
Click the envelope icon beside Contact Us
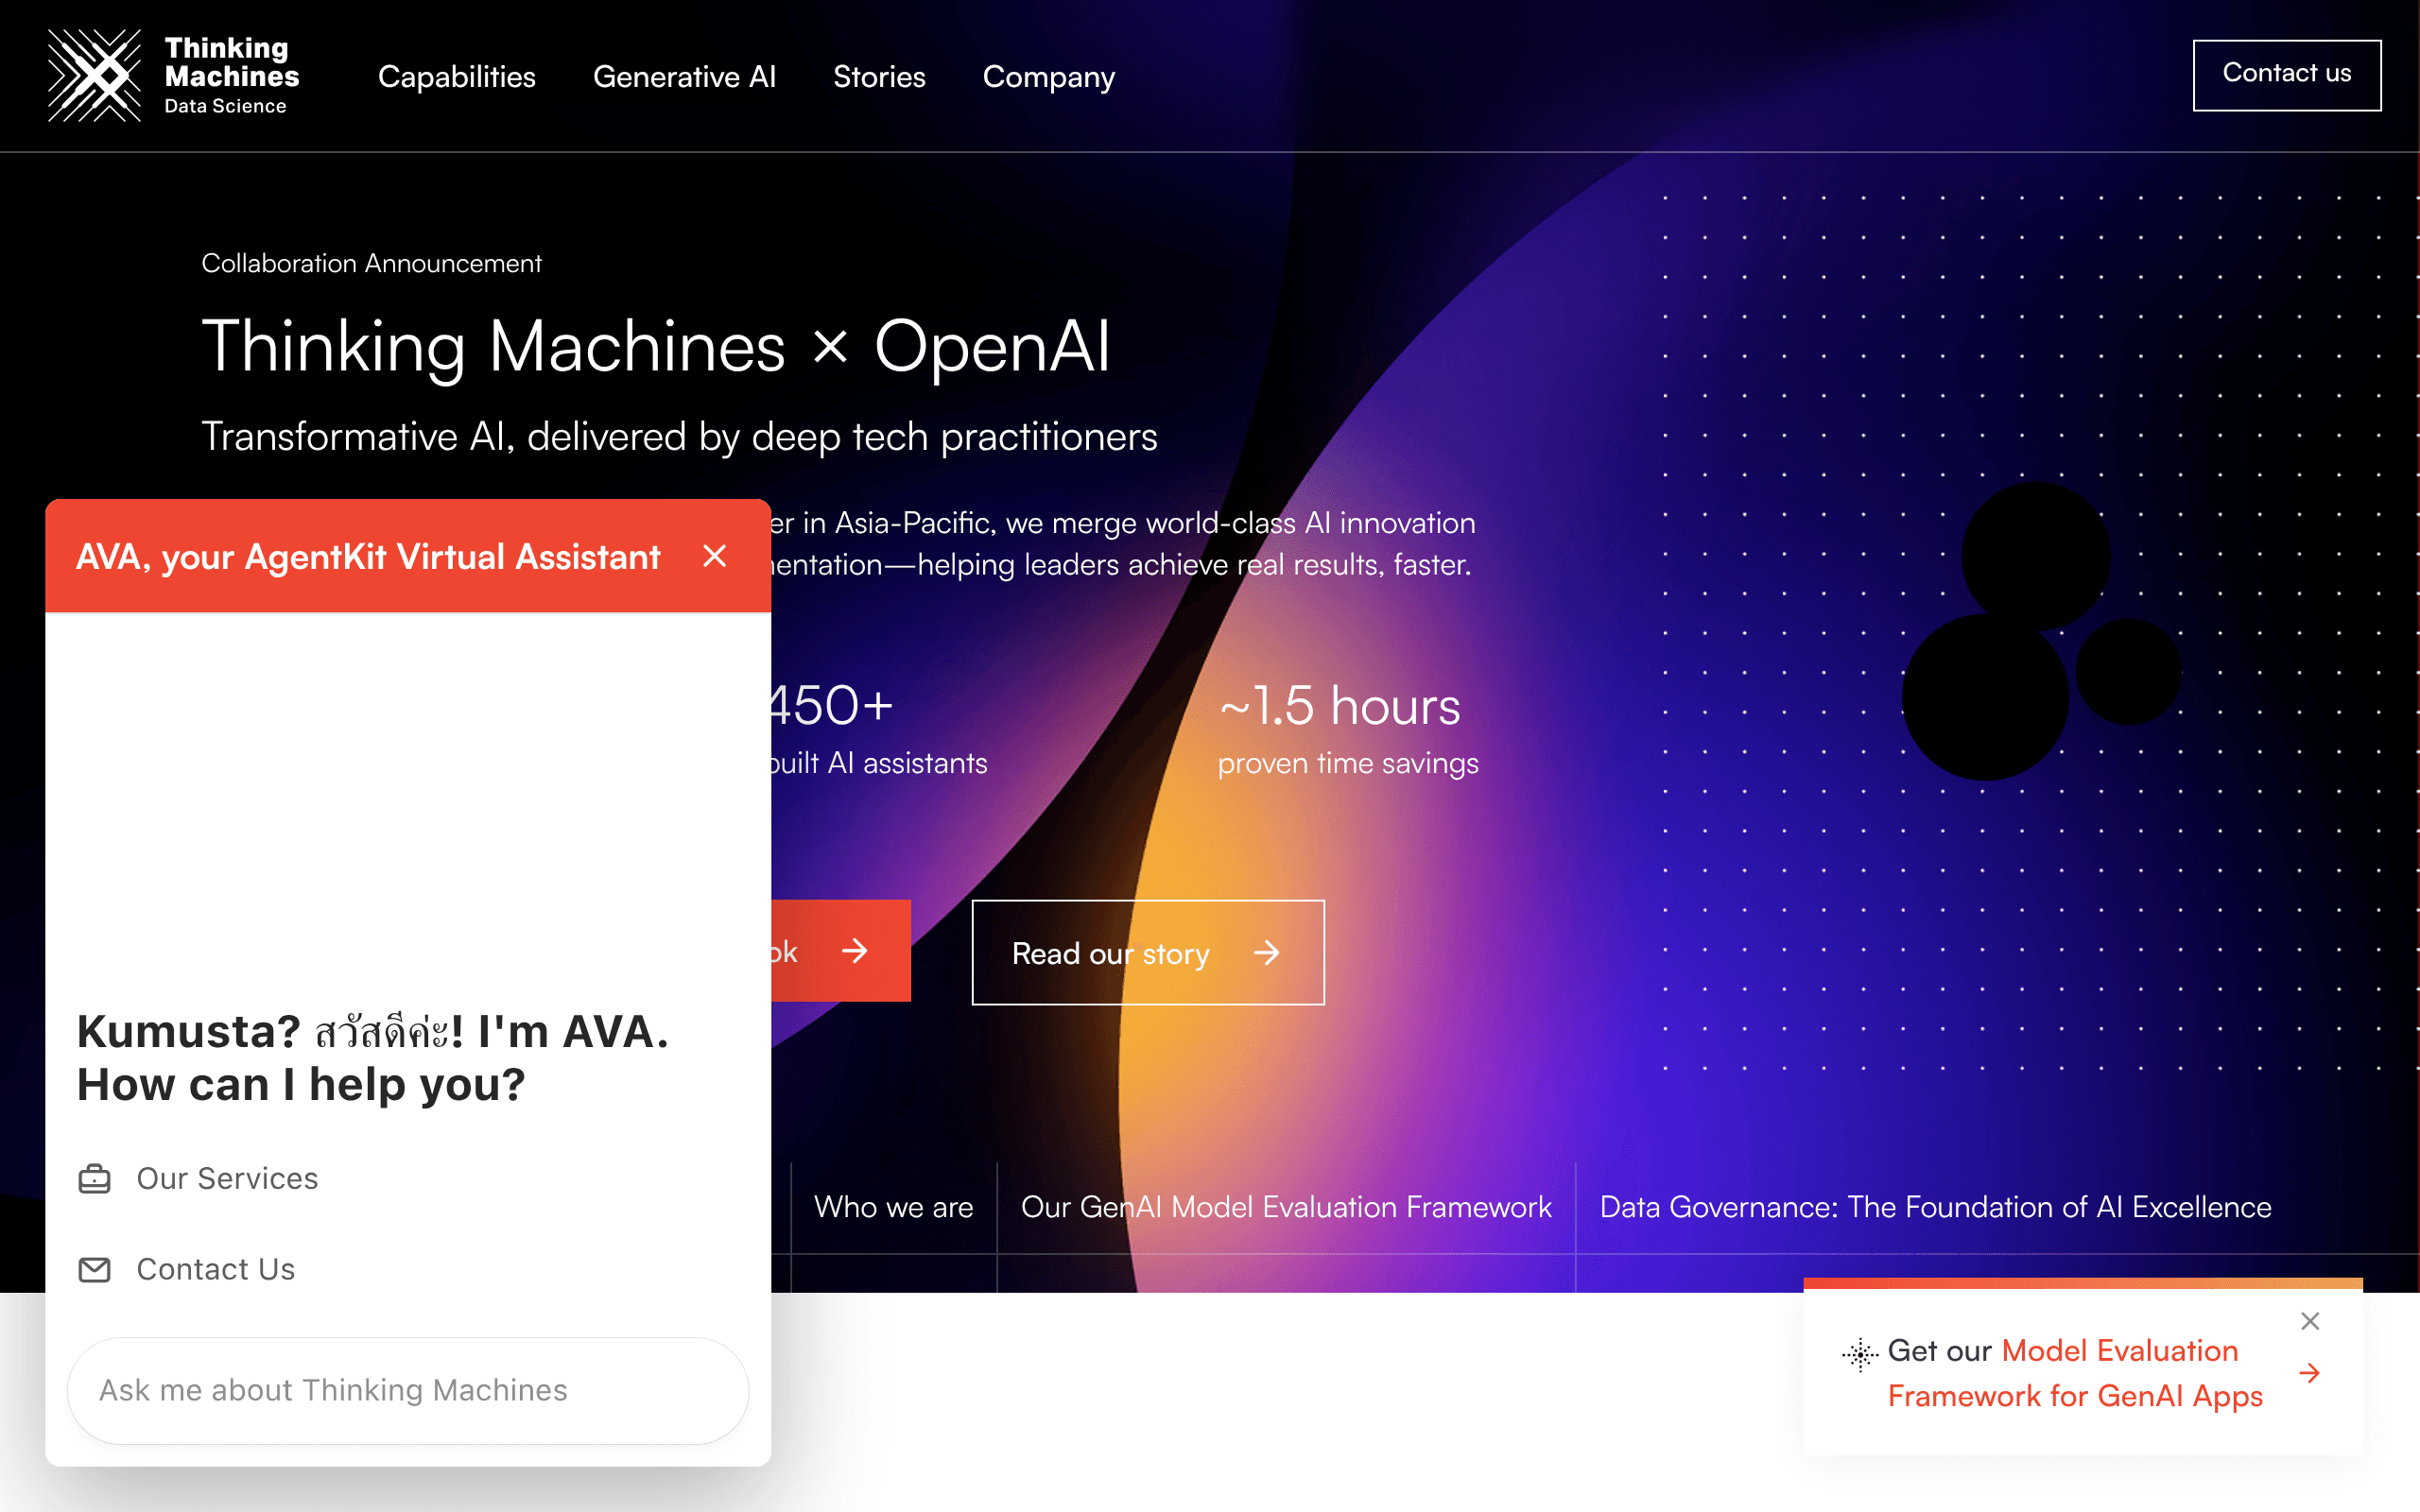95,1270
